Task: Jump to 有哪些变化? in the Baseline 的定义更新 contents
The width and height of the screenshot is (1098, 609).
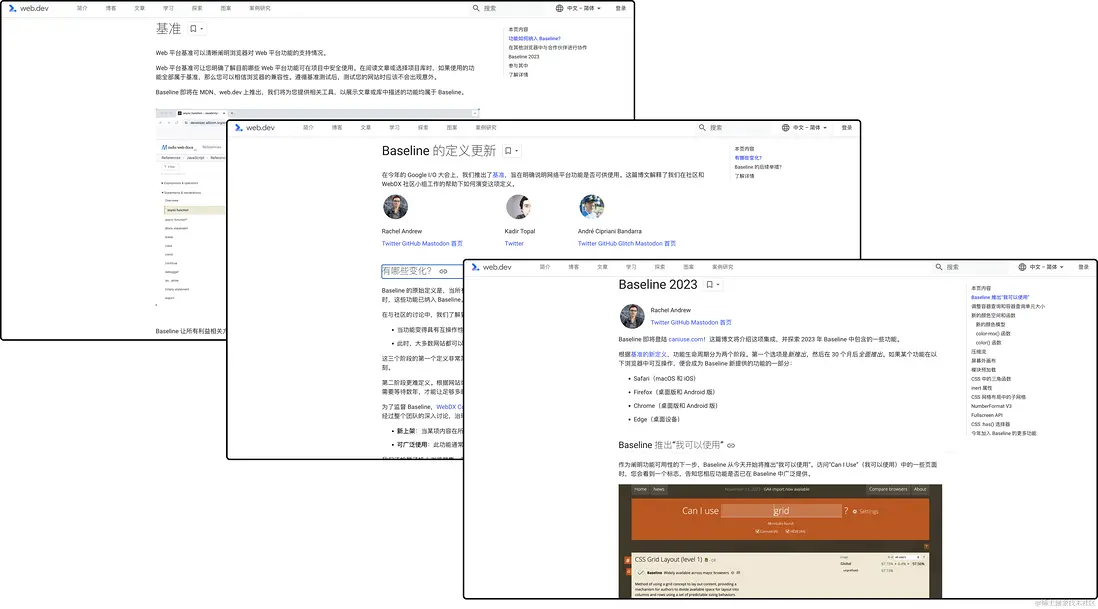Action: [748, 158]
